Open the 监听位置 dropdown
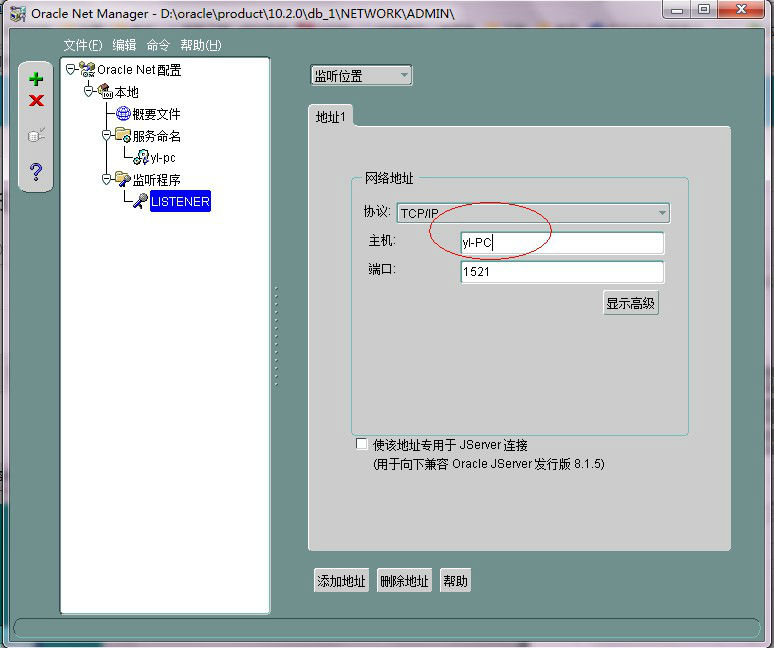Screen dimensions: 774x648 click(x=361, y=76)
